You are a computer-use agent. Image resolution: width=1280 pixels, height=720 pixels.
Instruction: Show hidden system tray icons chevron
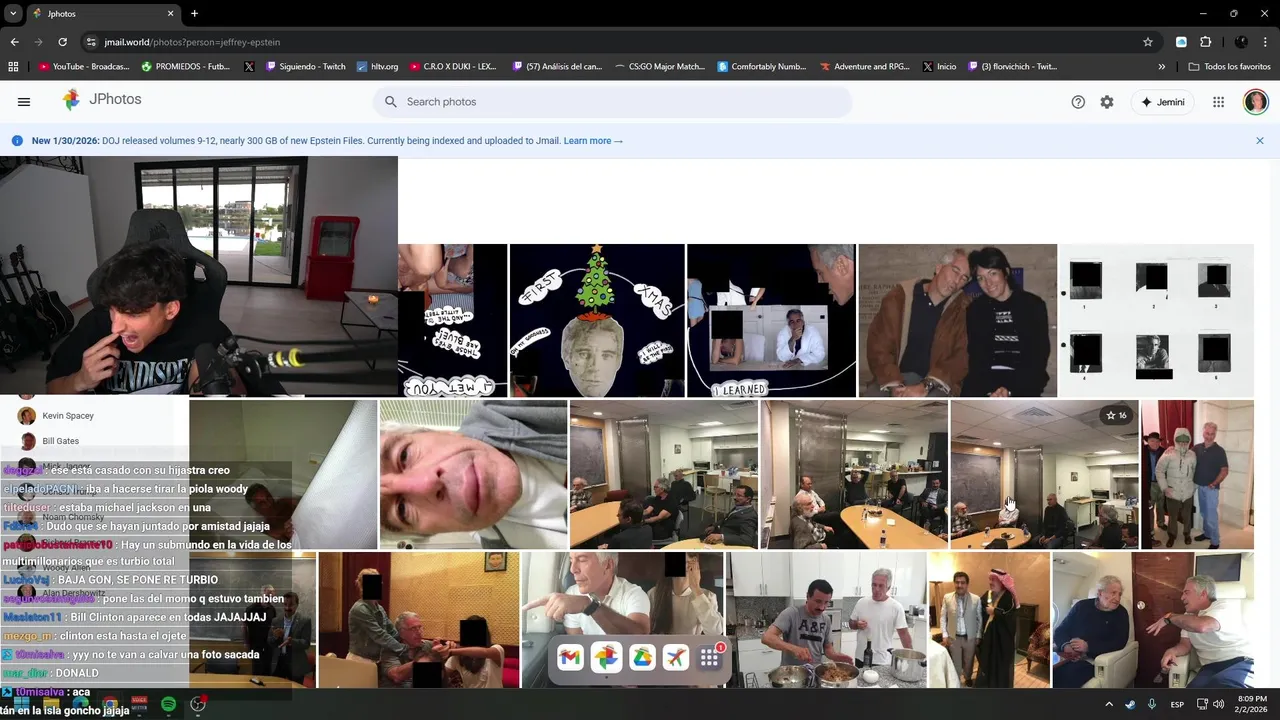(x=1108, y=704)
